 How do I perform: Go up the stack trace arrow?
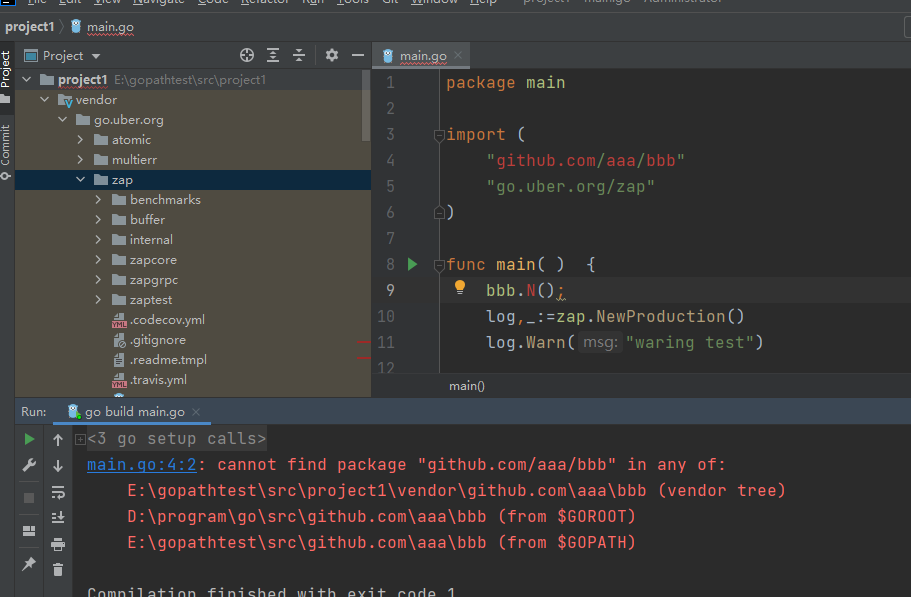tap(58, 440)
